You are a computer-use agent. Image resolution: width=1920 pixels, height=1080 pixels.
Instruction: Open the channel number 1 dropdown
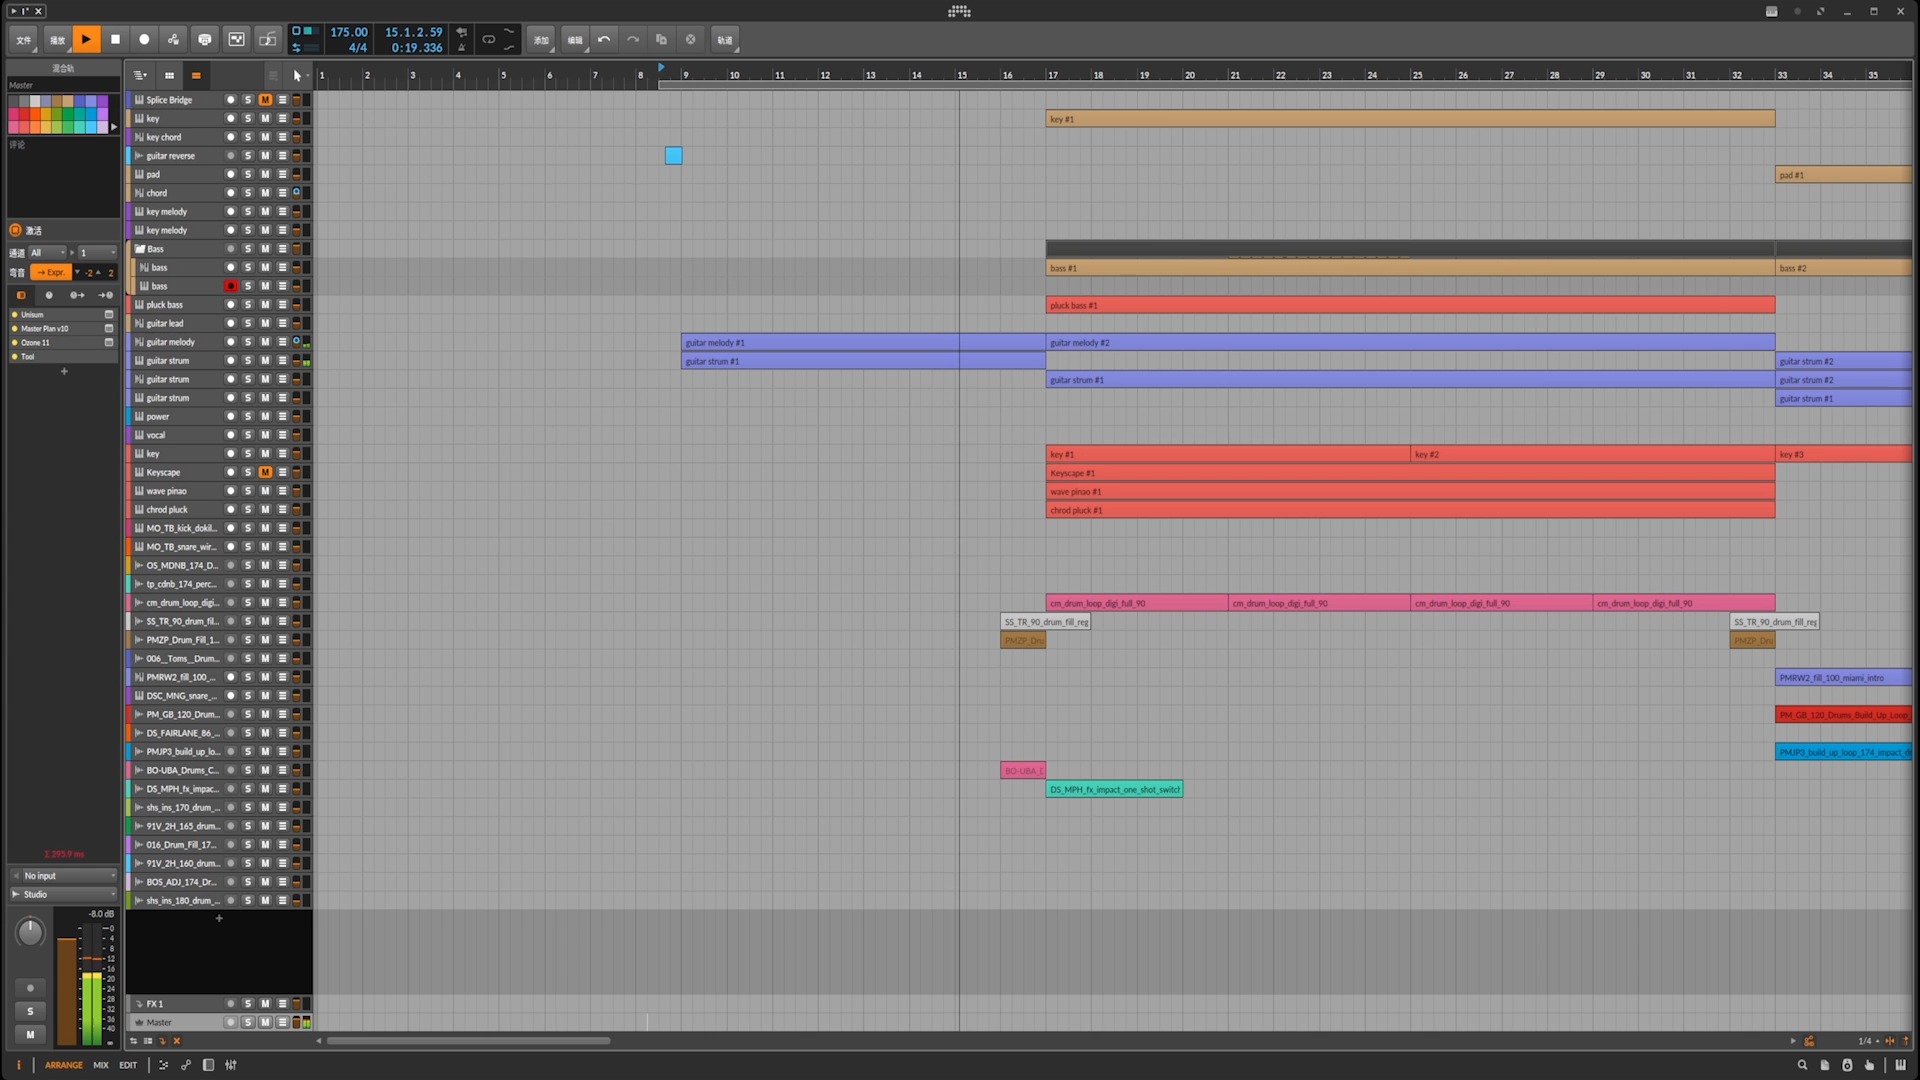(x=97, y=253)
